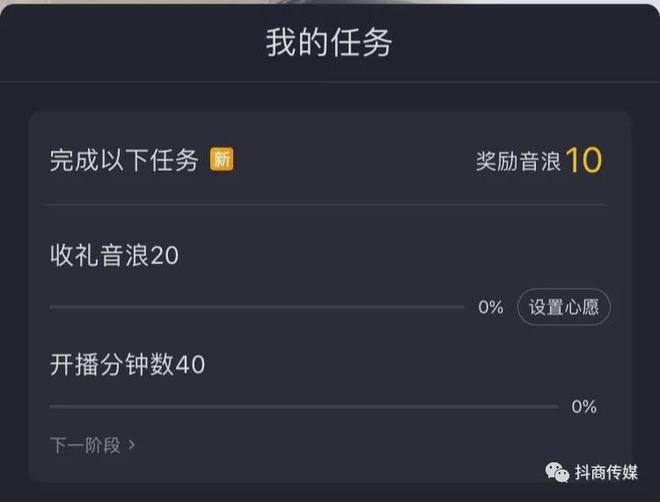Screen dimensions: 660x502
Task: Tap the yellow 10 reward number
Action: pos(584,160)
